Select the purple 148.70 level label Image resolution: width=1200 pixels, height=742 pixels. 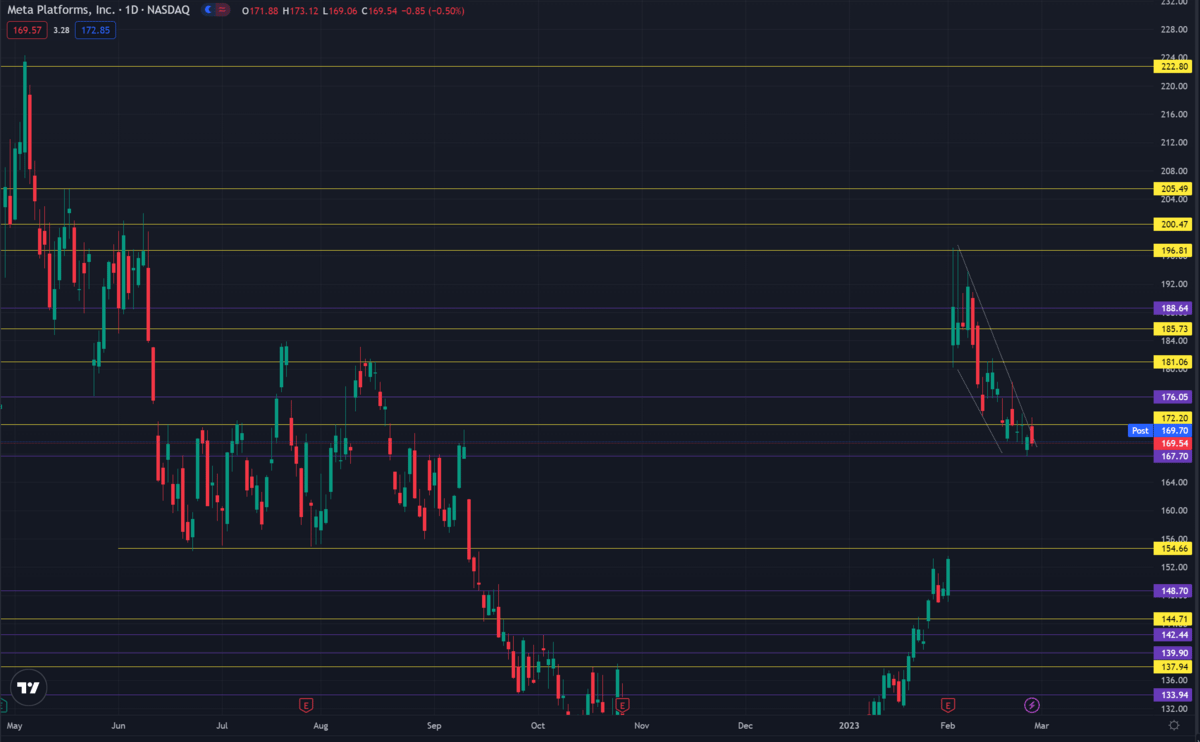click(x=1172, y=591)
